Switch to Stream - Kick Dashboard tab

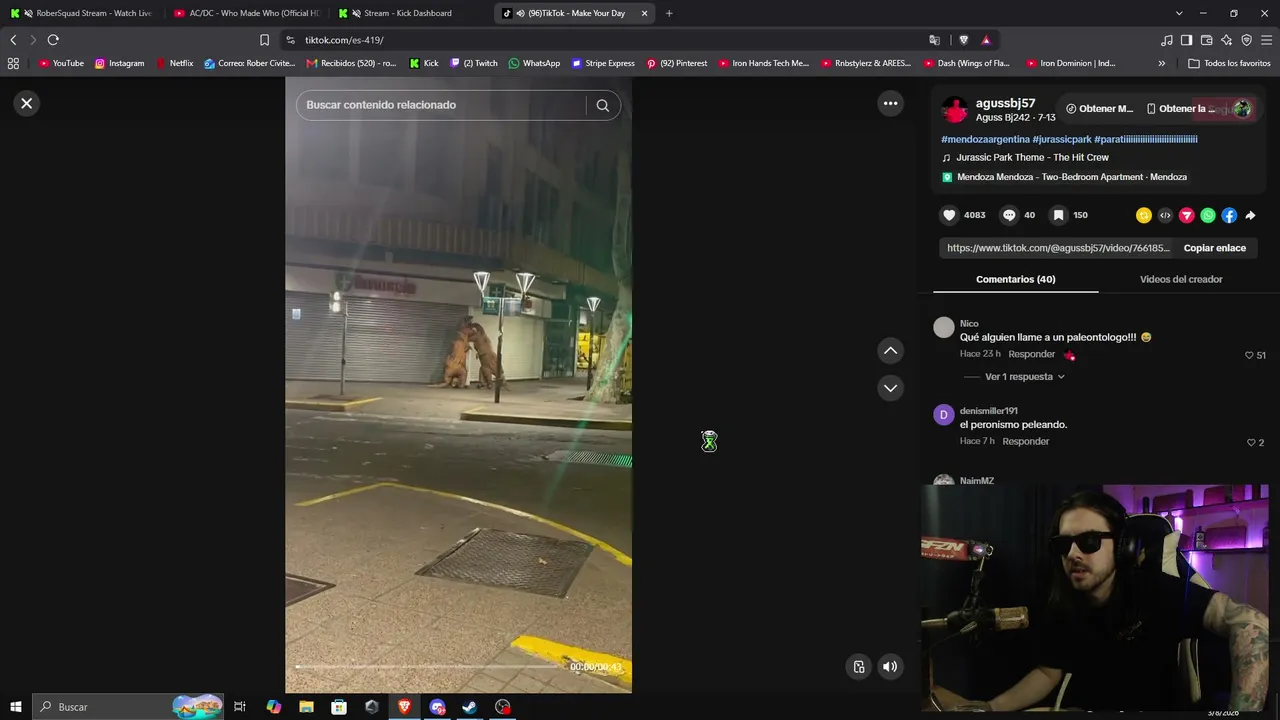[x=410, y=13]
